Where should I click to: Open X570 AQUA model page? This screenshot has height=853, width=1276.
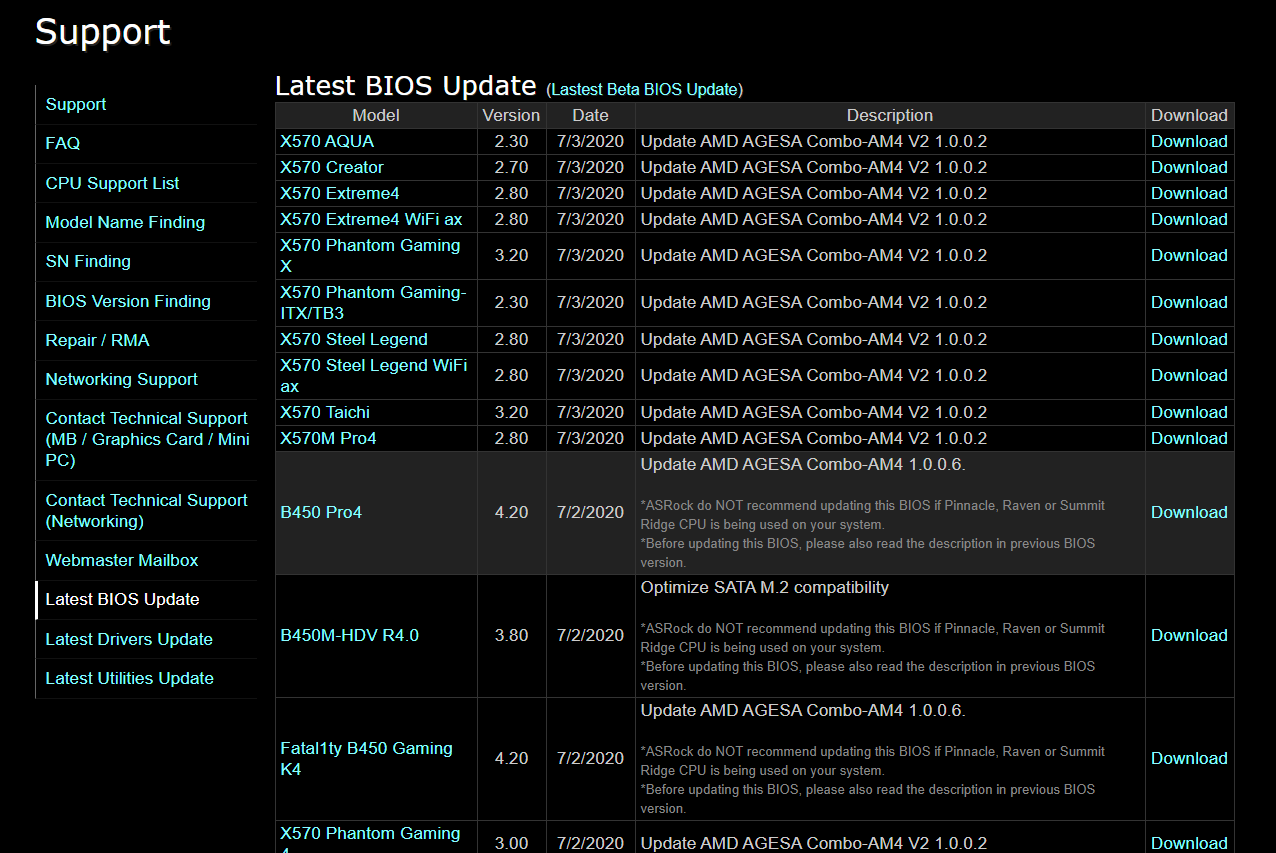[x=327, y=141]
